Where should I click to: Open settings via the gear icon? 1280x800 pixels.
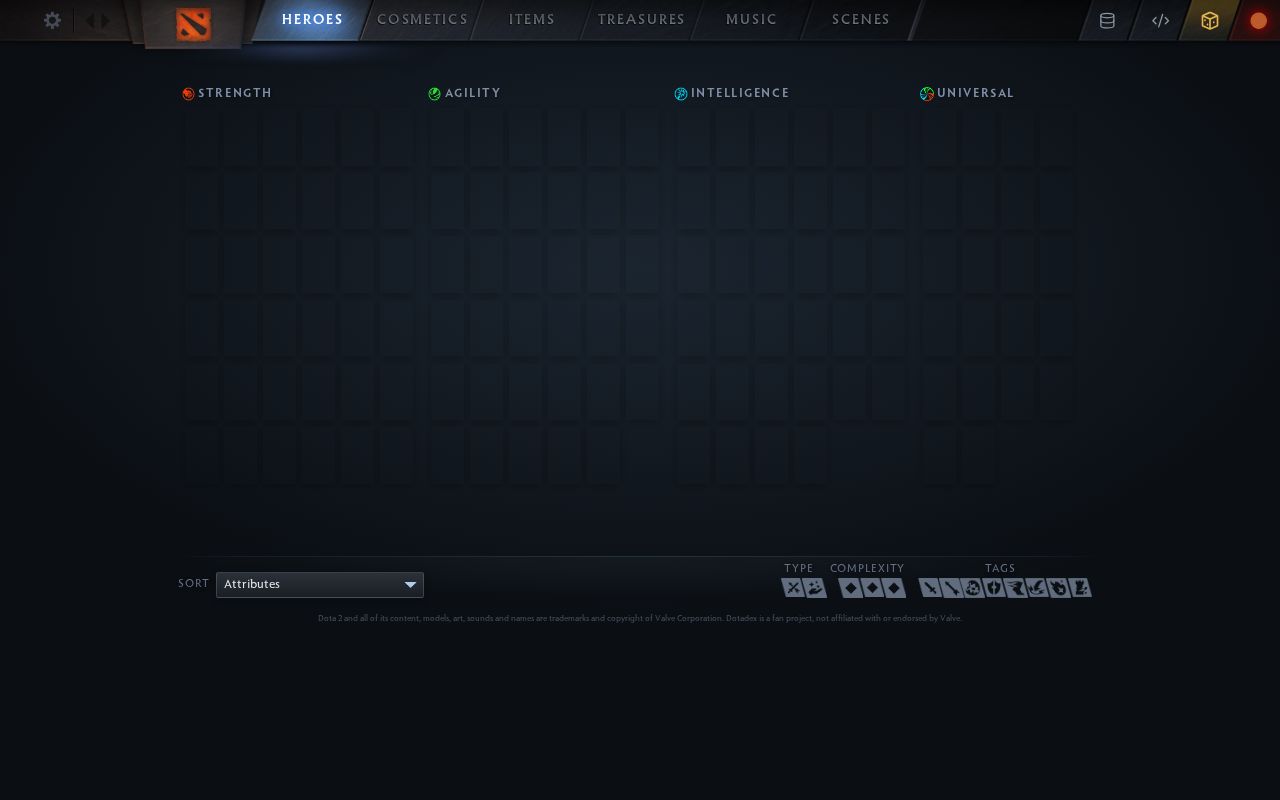(x=52, y=20)
